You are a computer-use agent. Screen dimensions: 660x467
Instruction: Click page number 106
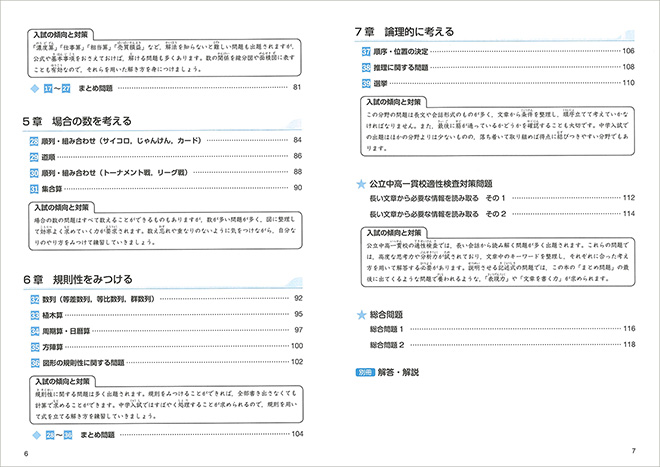[x=628, y=51]
